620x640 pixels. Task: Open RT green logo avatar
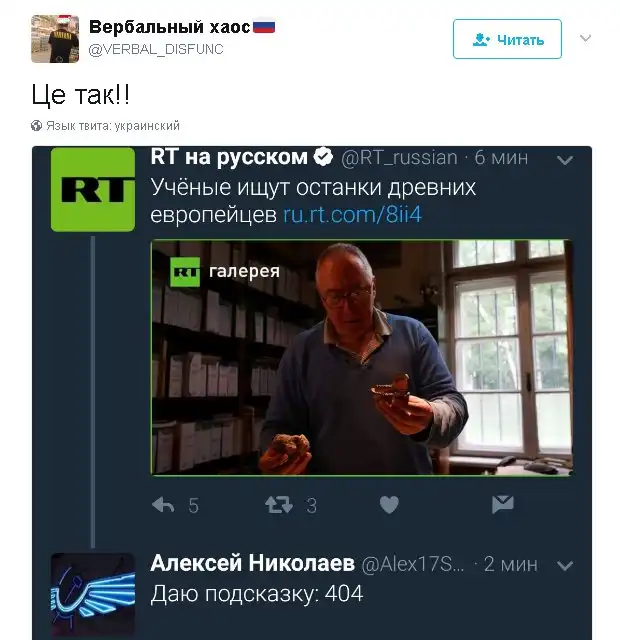tap(93, 189)
